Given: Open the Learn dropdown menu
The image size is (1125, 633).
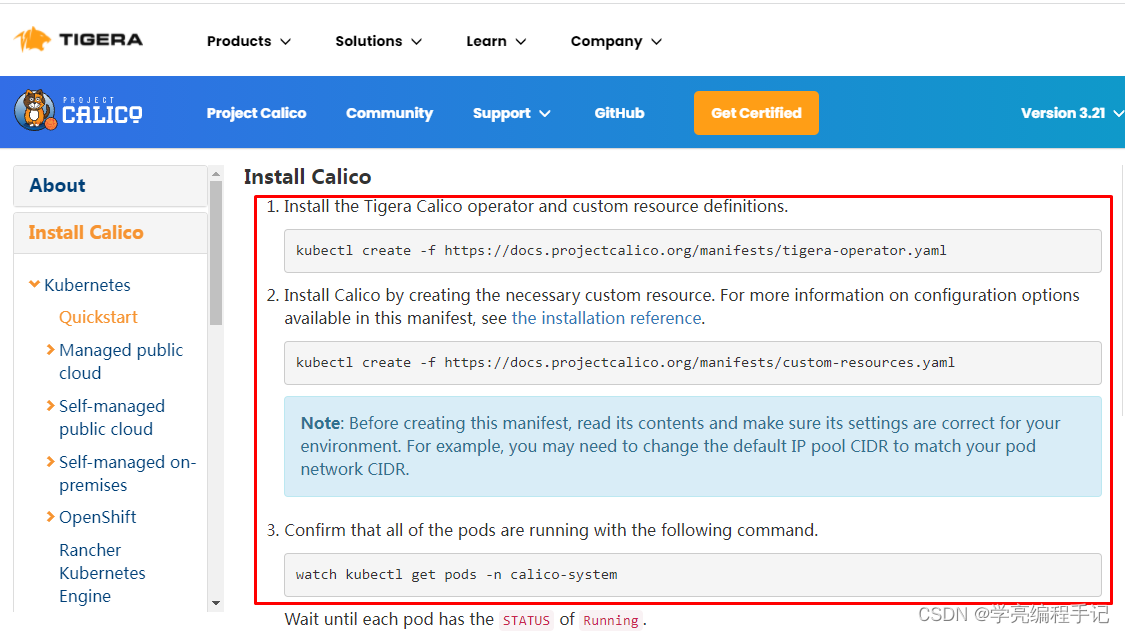Looking at the screenshot, I should pyautogui.click(x=496, y=41).
